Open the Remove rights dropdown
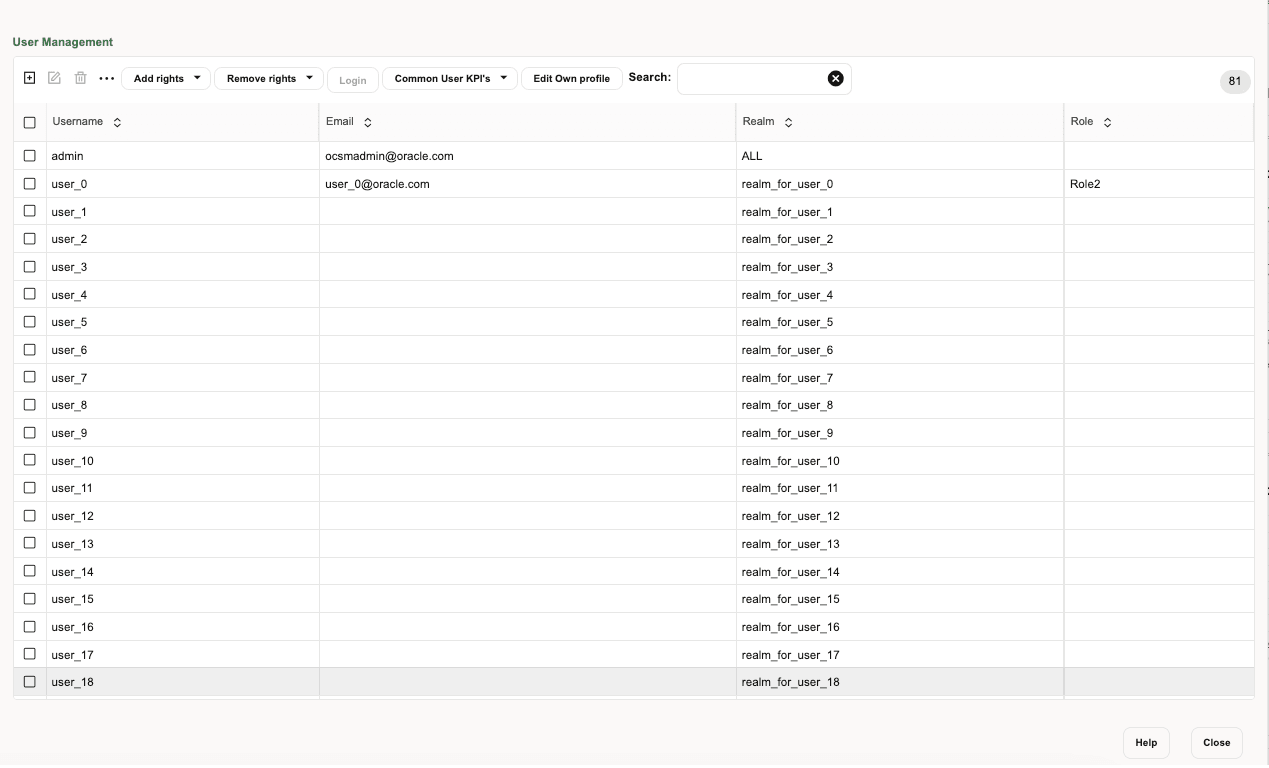1269x768 pixels. coord(268,77)
